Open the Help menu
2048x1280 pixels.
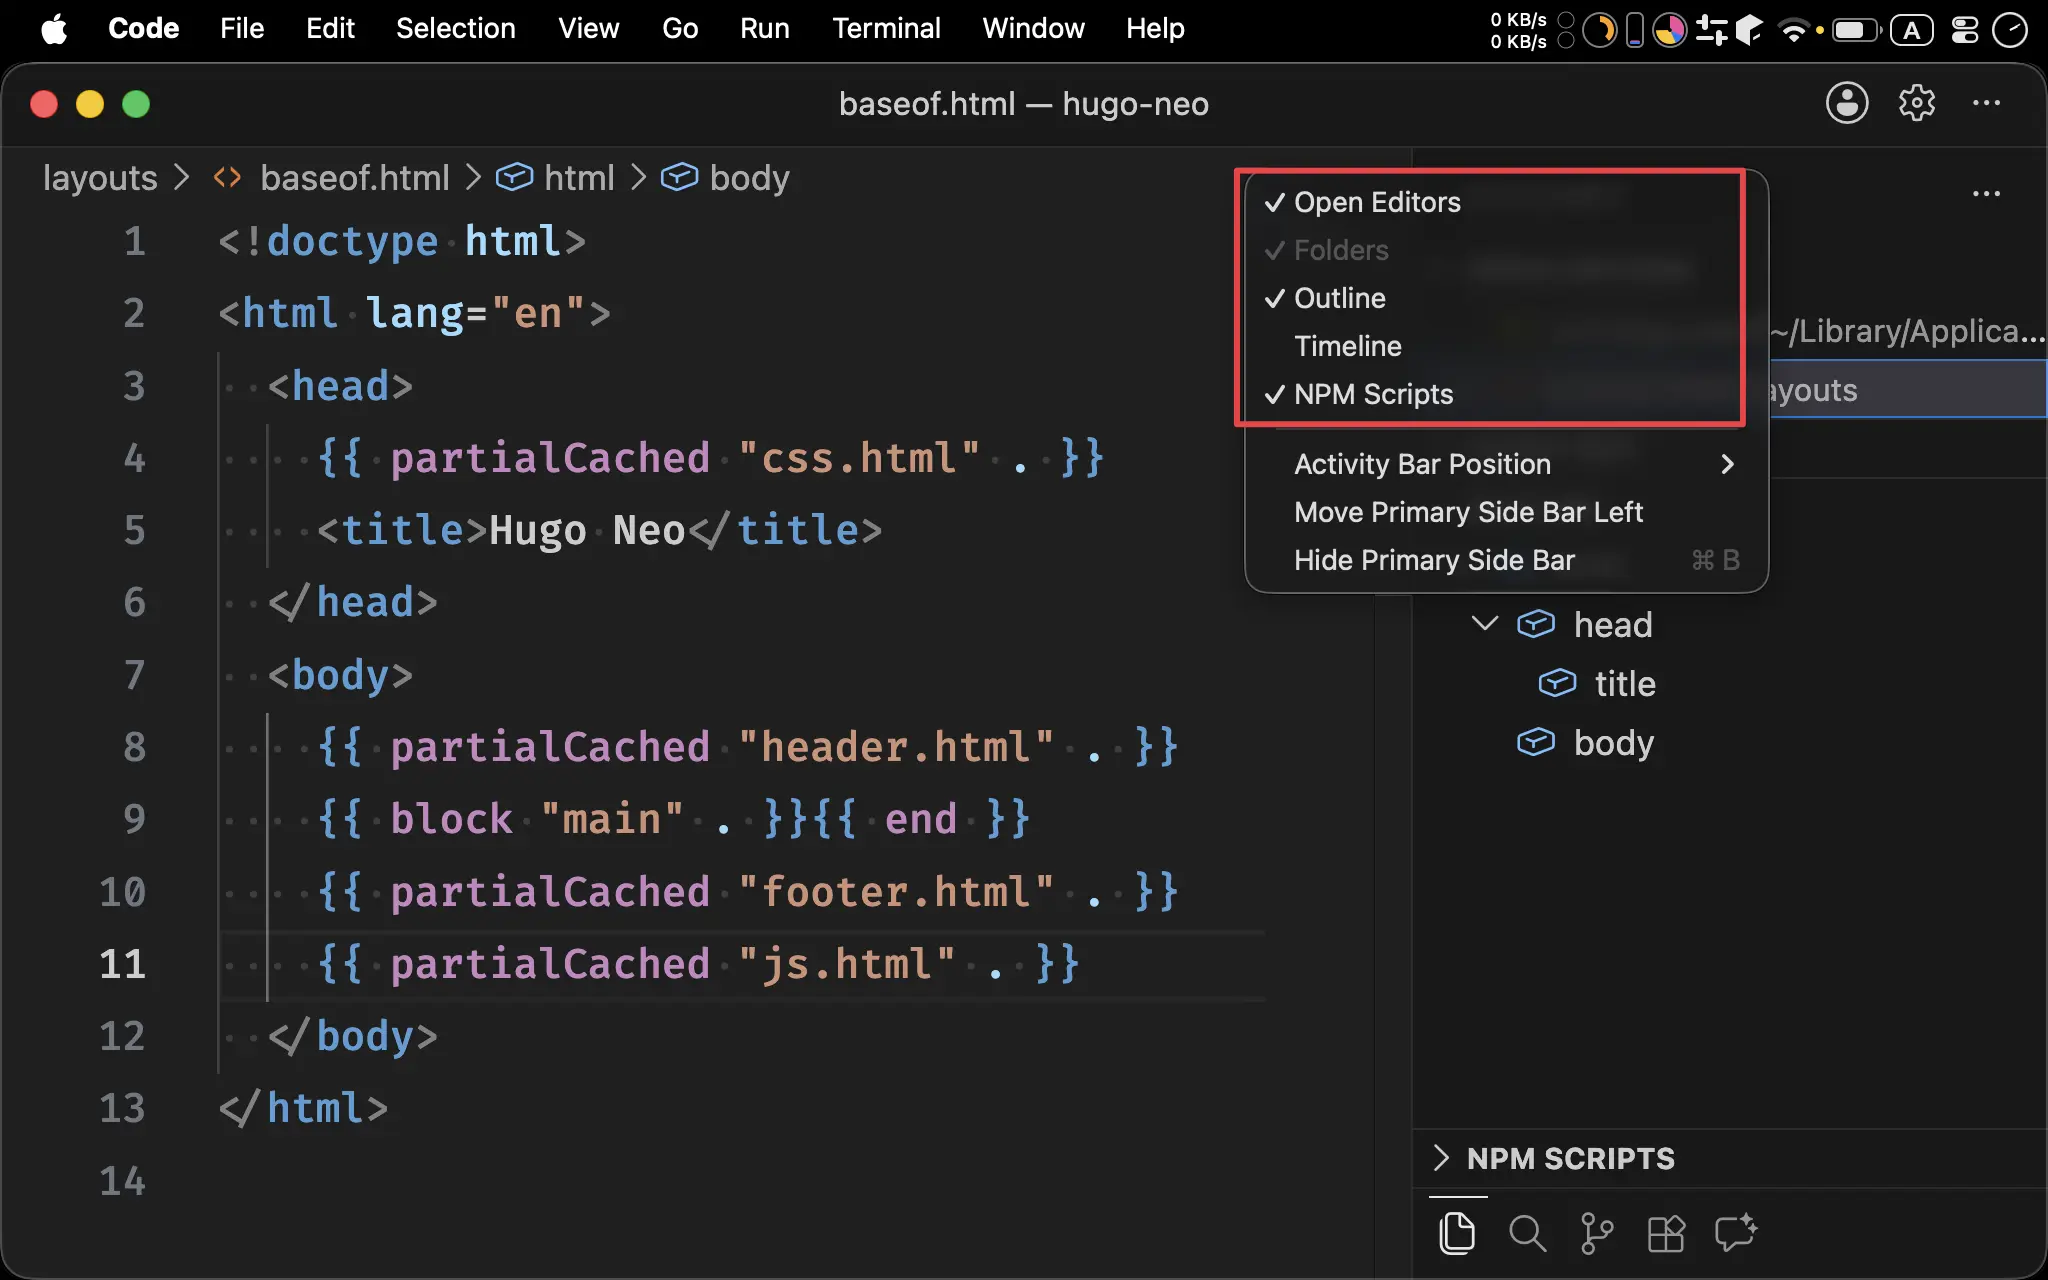pyautogui.click(x=1155, y=29)
